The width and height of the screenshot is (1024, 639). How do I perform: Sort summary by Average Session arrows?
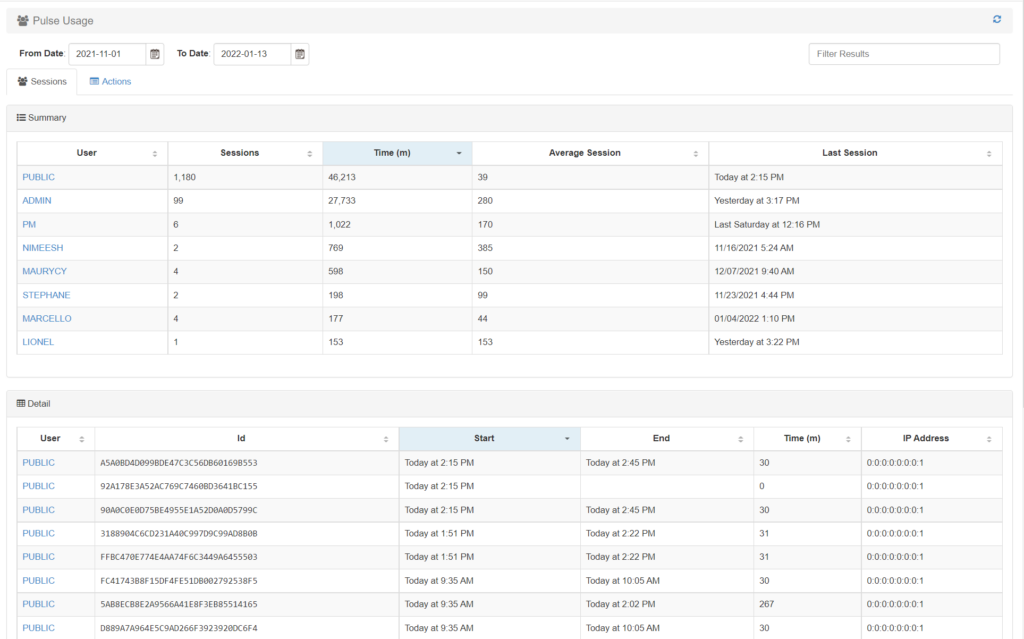click(695, 154)
